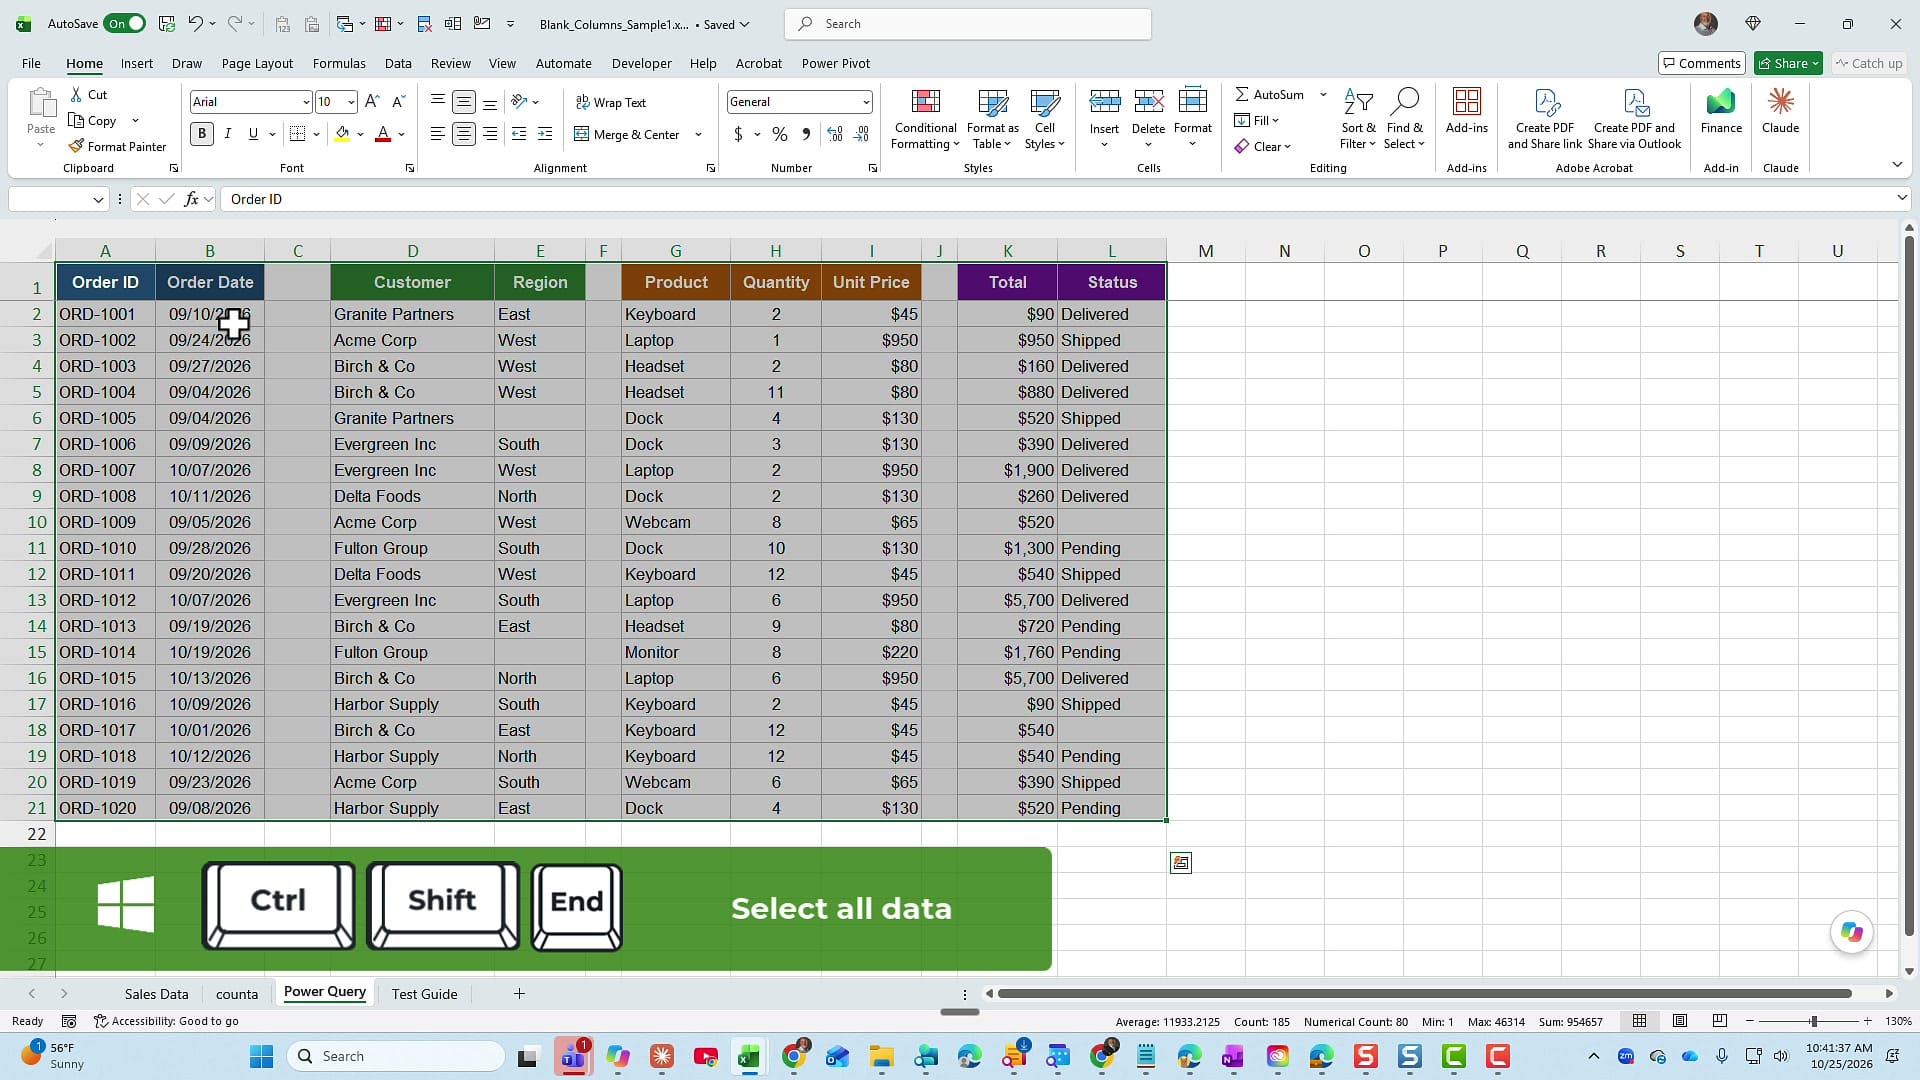Toggle Bold formatting
Image resolution: width=1920 pixels, height=1080 pixels.
pyautogui.click(x=202, y=134)
